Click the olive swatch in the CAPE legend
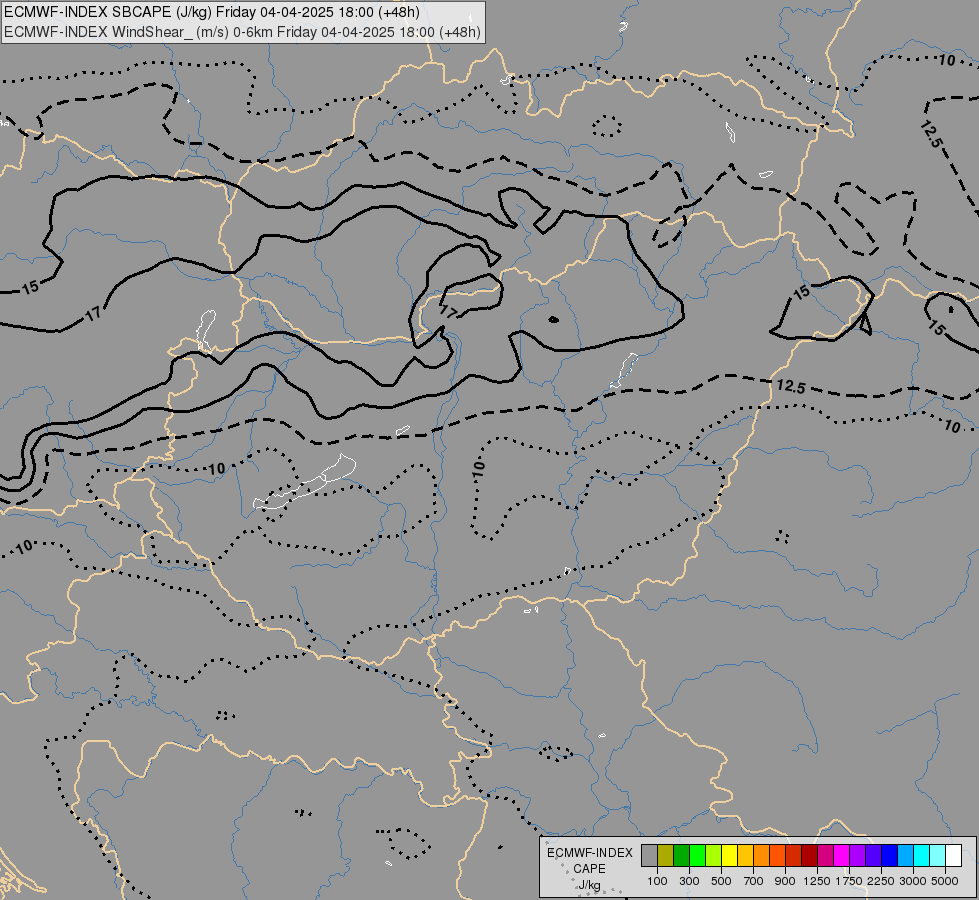 click(666, 856)
